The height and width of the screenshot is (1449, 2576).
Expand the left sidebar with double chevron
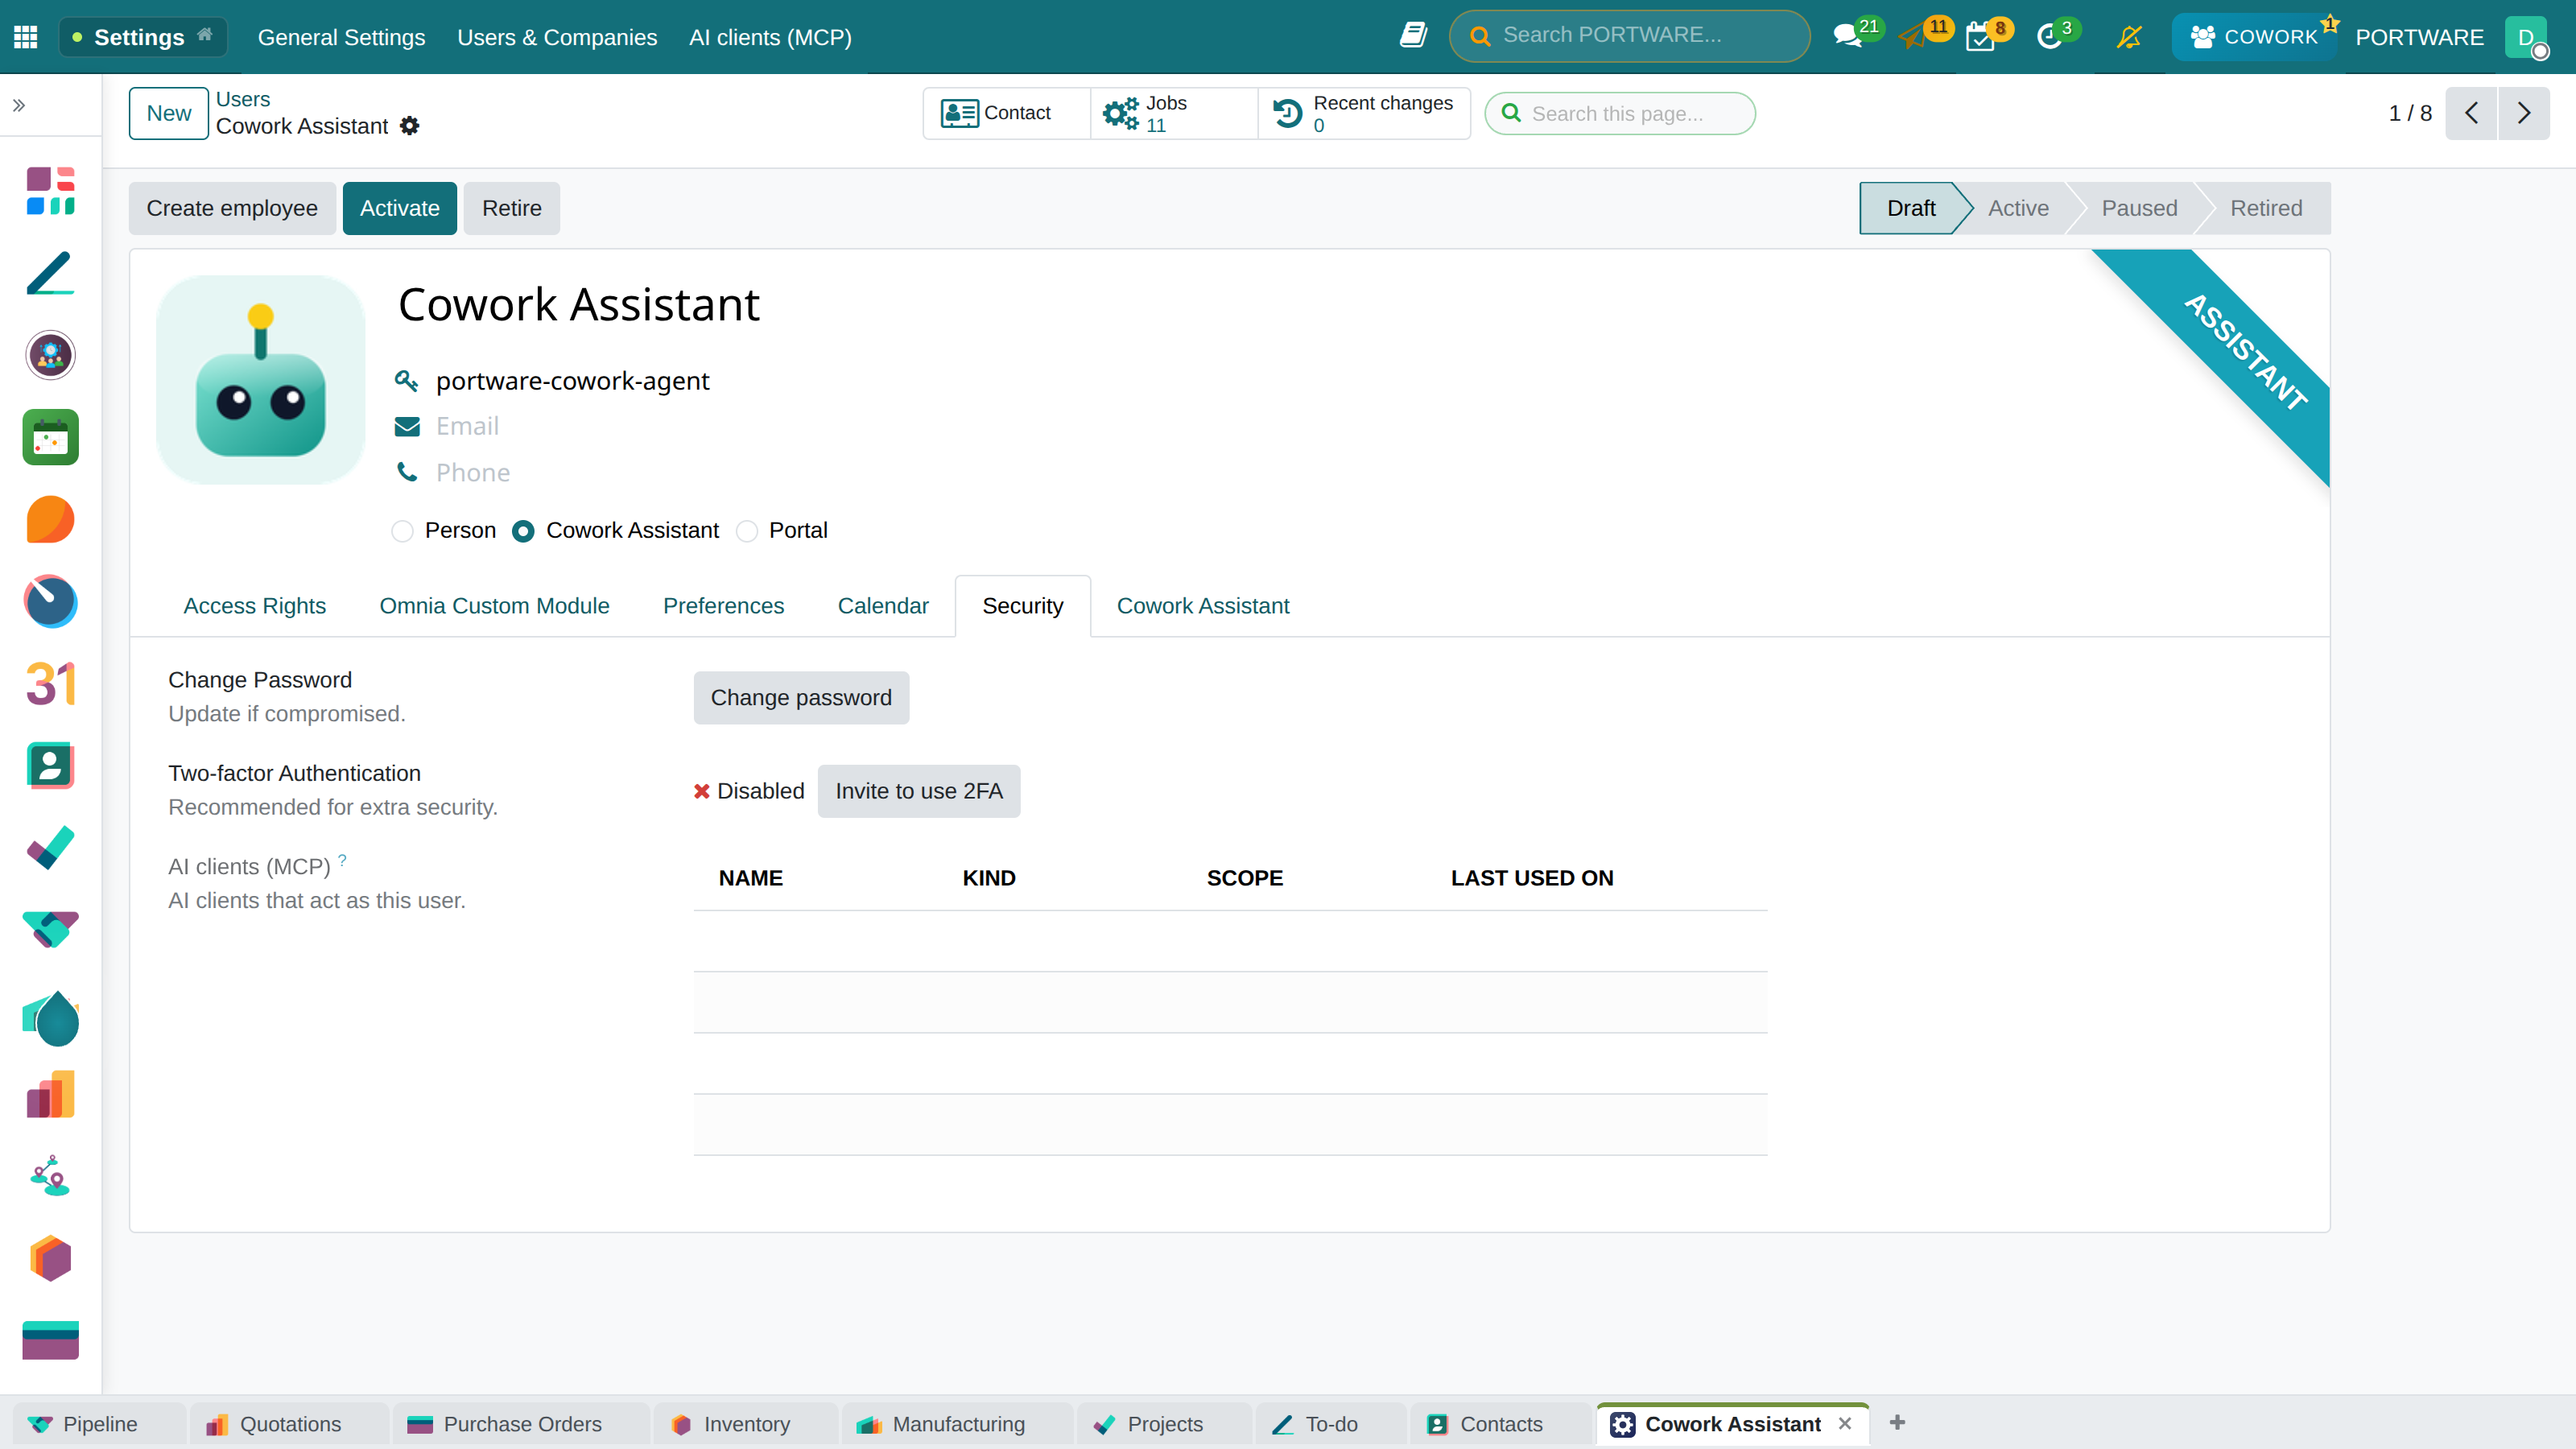pyautogui.click(x=19, y=105)
